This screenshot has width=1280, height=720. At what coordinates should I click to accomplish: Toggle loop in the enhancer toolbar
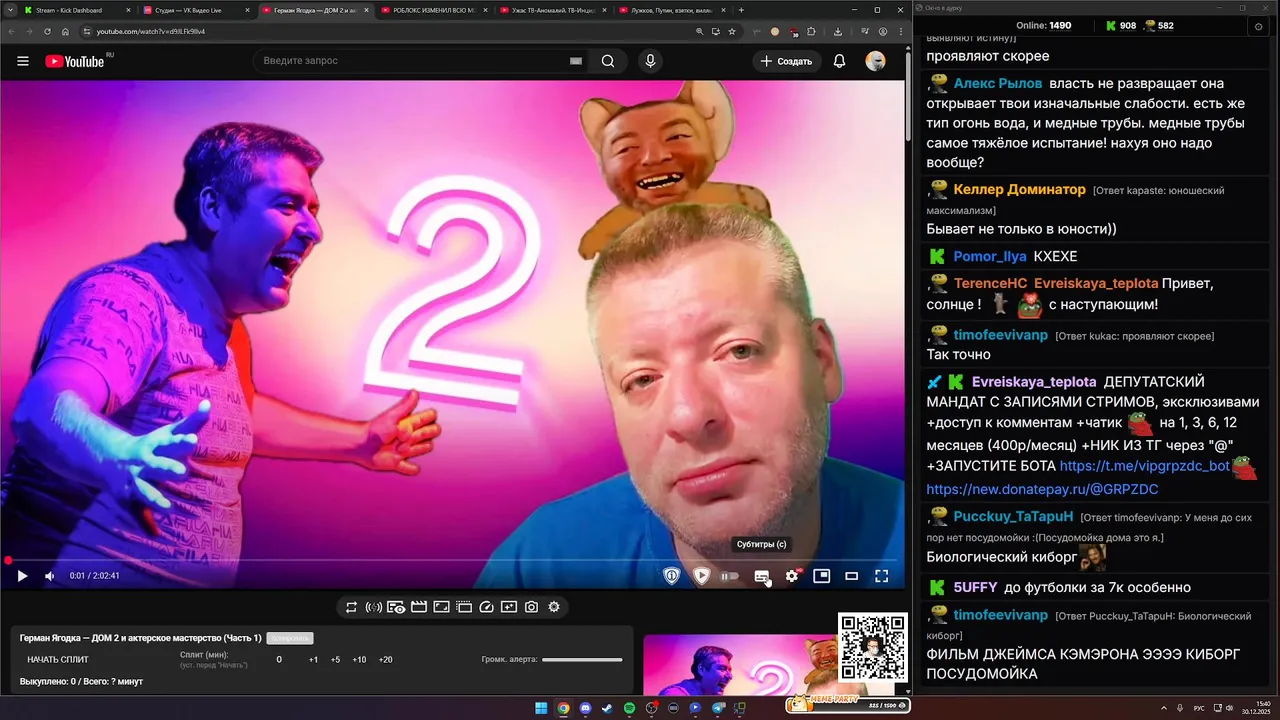(351, 607)
